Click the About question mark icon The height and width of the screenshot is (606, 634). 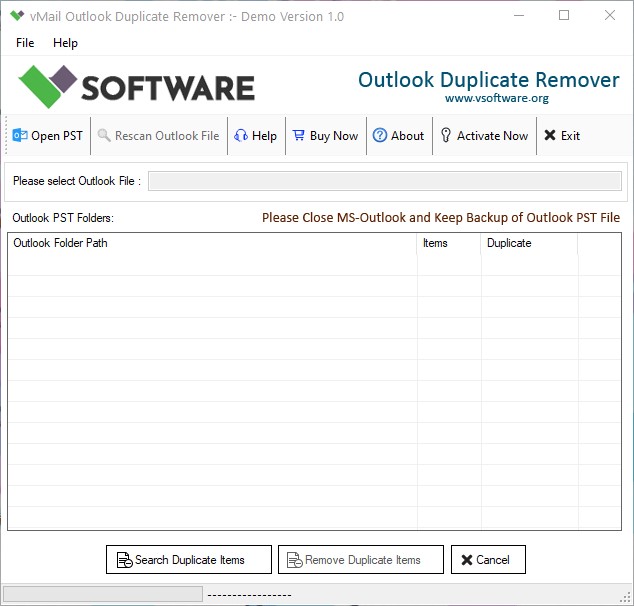380,135
